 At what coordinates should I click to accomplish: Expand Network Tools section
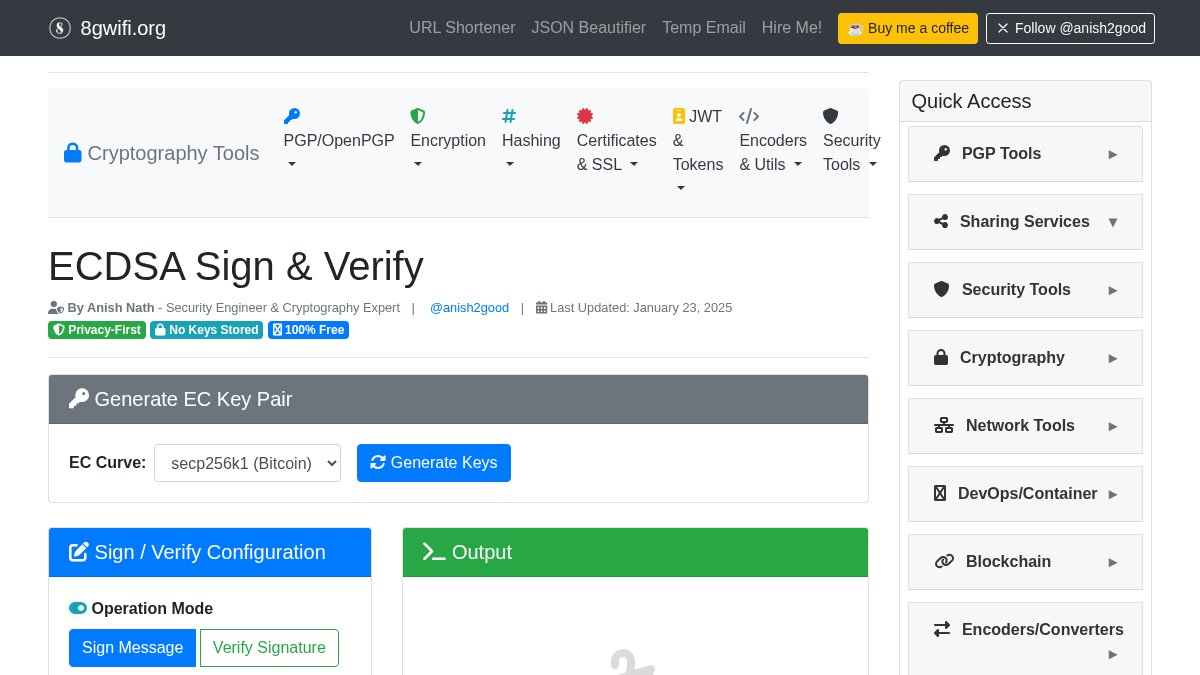pyautogui.click(x=1025, y=426)
